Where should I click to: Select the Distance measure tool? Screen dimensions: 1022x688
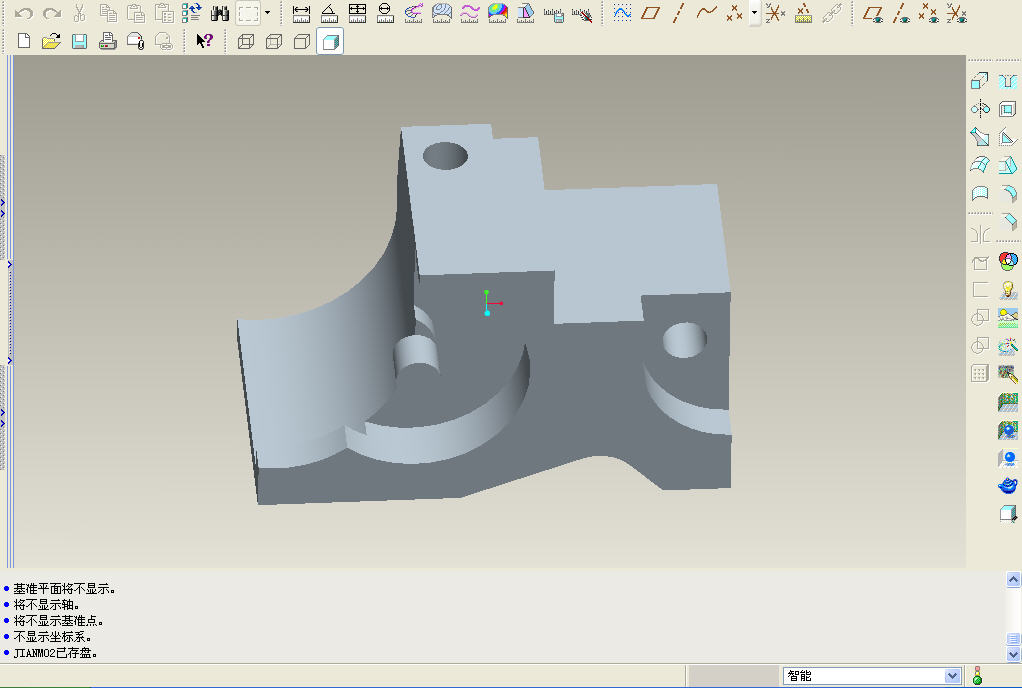301,13
